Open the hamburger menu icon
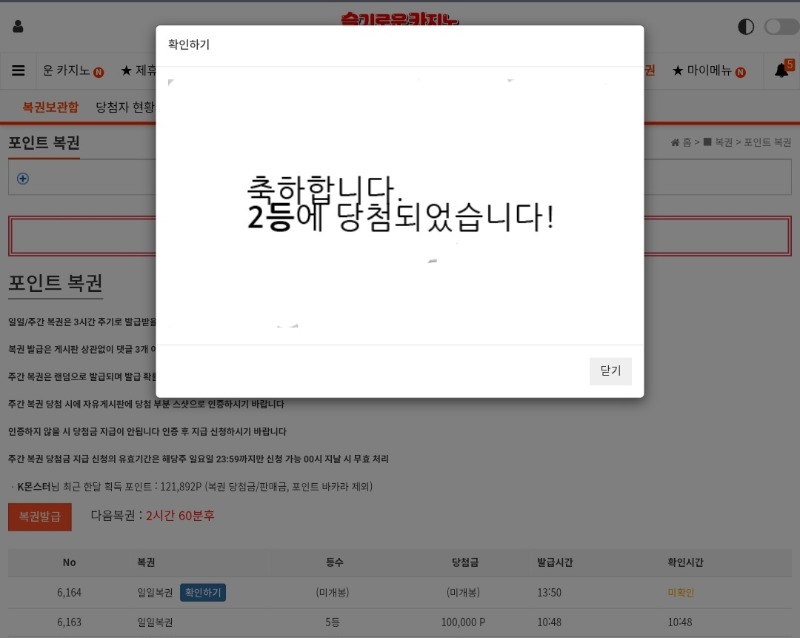This screenshot has height=638, width=800. (x=18, y=71)
